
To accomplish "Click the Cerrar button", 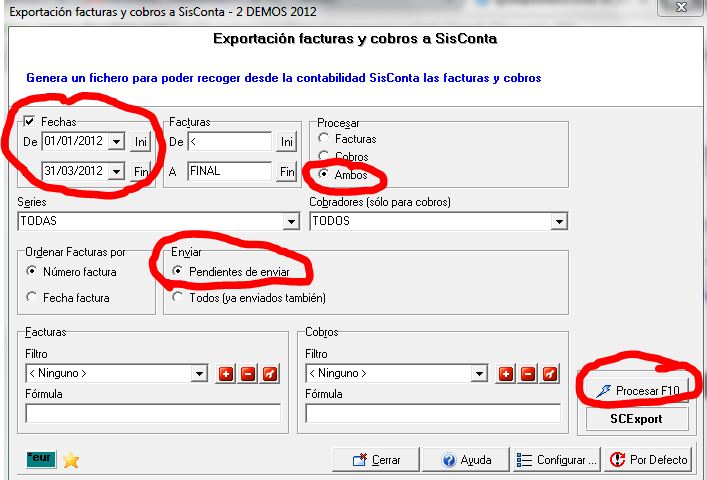I will pos(376,460).
